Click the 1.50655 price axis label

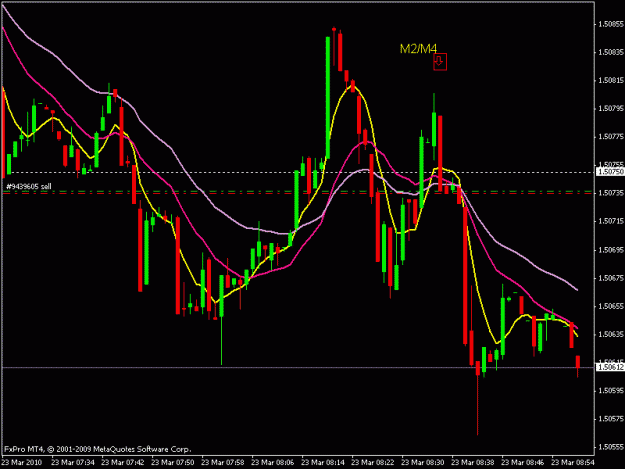pos(611,306)
